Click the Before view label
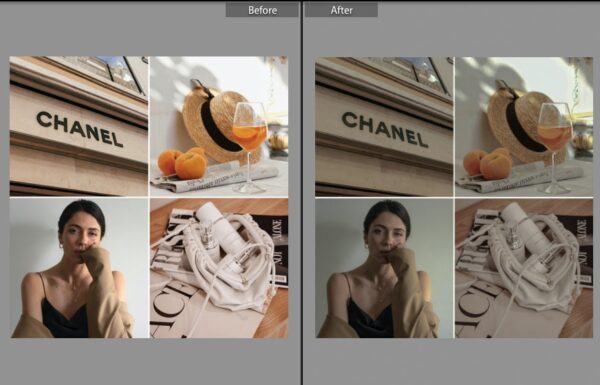 pyautogui.click(x=262, y=10)
